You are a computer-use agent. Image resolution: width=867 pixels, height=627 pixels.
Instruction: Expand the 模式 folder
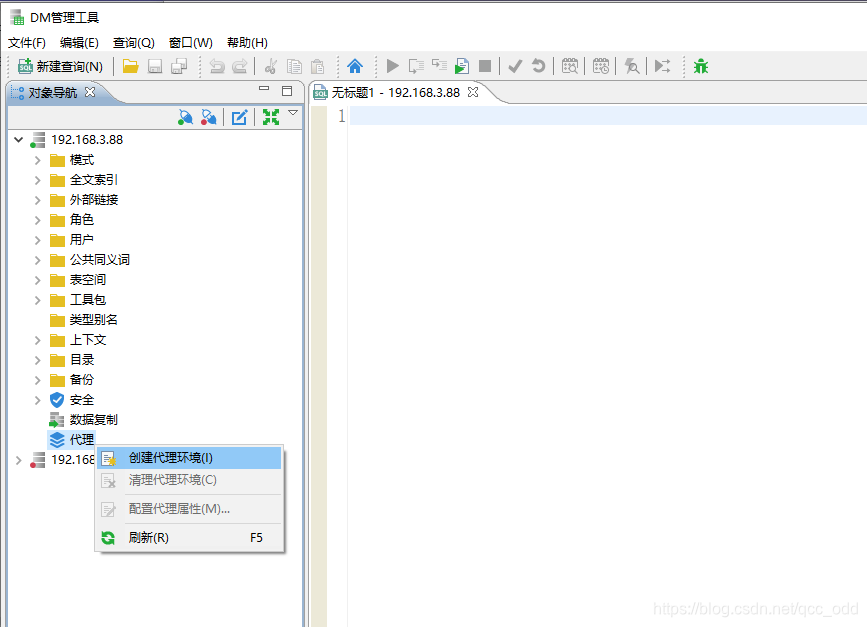click(38, 160)
